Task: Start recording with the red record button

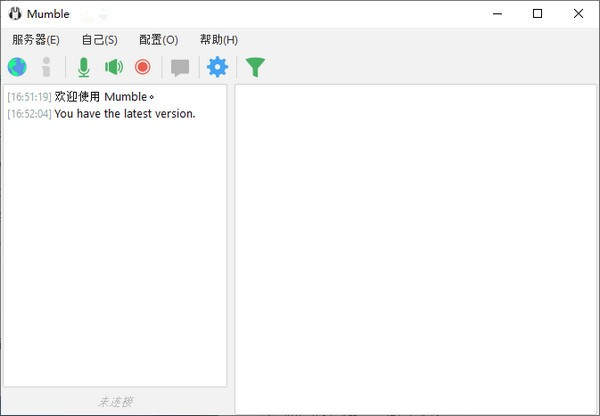Action: click(142, 67)
